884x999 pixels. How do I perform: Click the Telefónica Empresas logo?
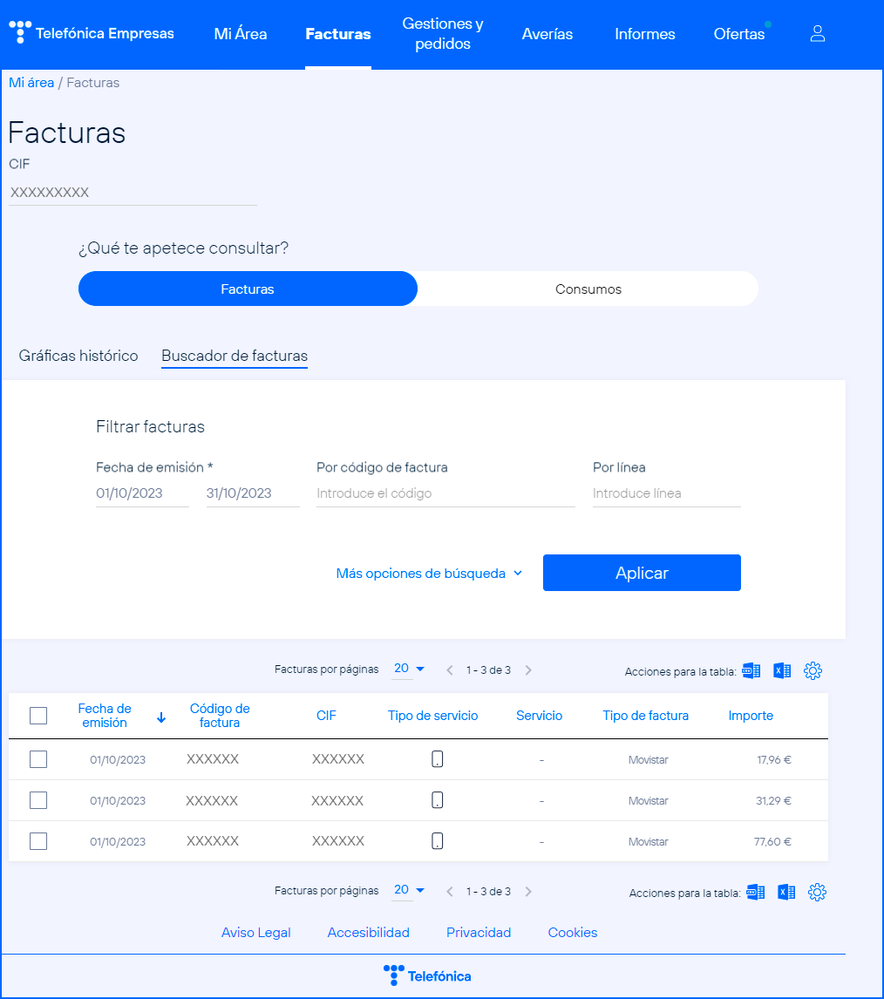click(x=92, y=33)
